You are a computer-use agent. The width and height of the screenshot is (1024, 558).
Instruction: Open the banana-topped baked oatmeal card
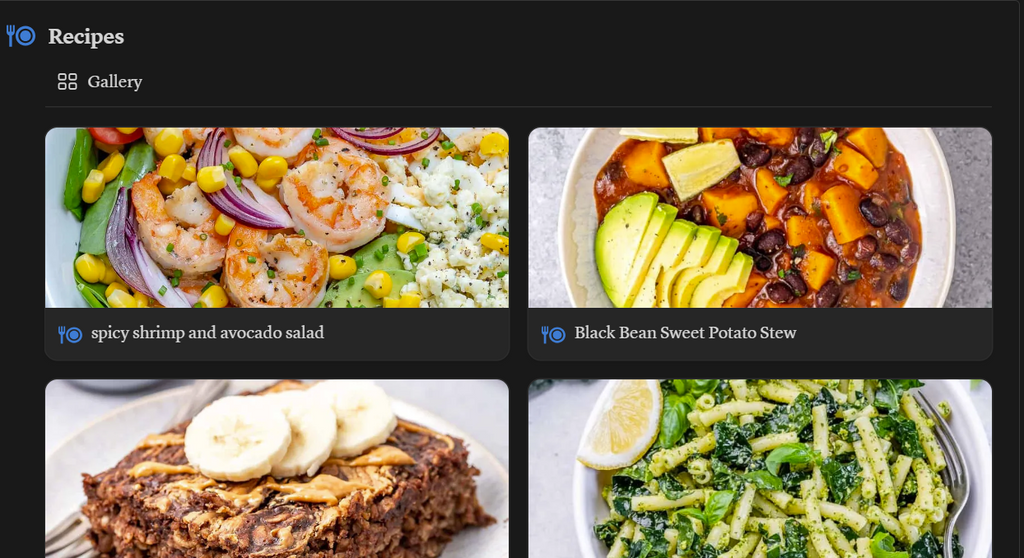click(277, 468)
